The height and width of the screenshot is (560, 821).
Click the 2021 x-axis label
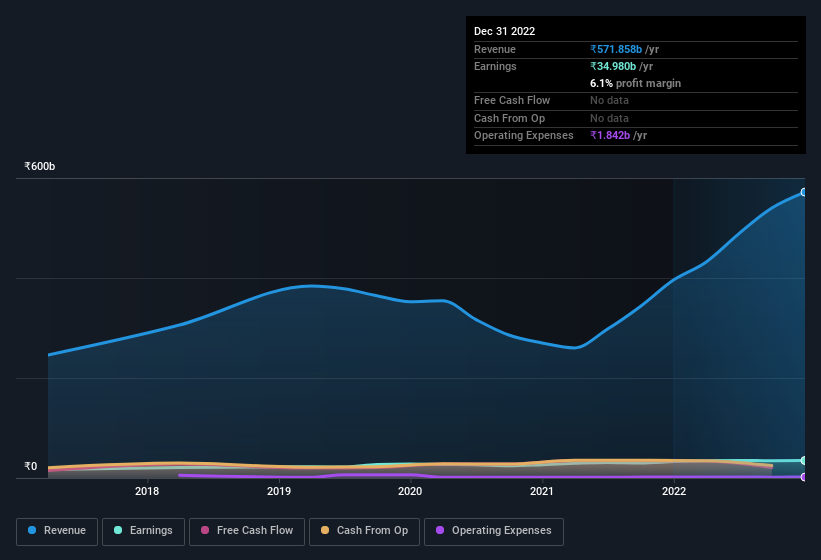[x=542, y=491]
